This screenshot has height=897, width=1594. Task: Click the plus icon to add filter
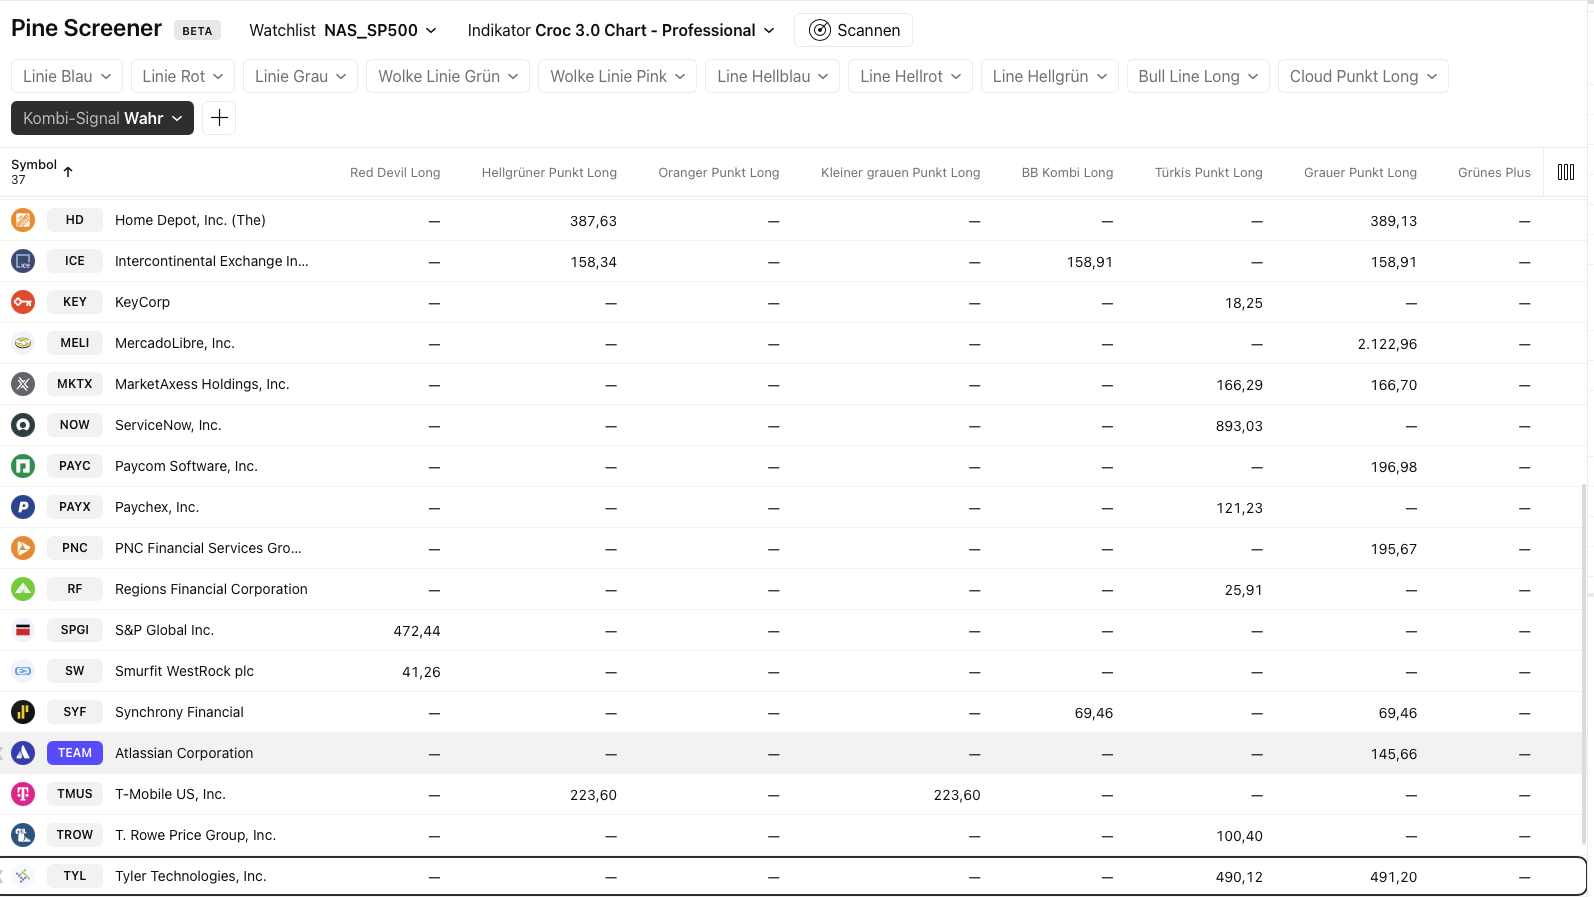click(219, 118)
